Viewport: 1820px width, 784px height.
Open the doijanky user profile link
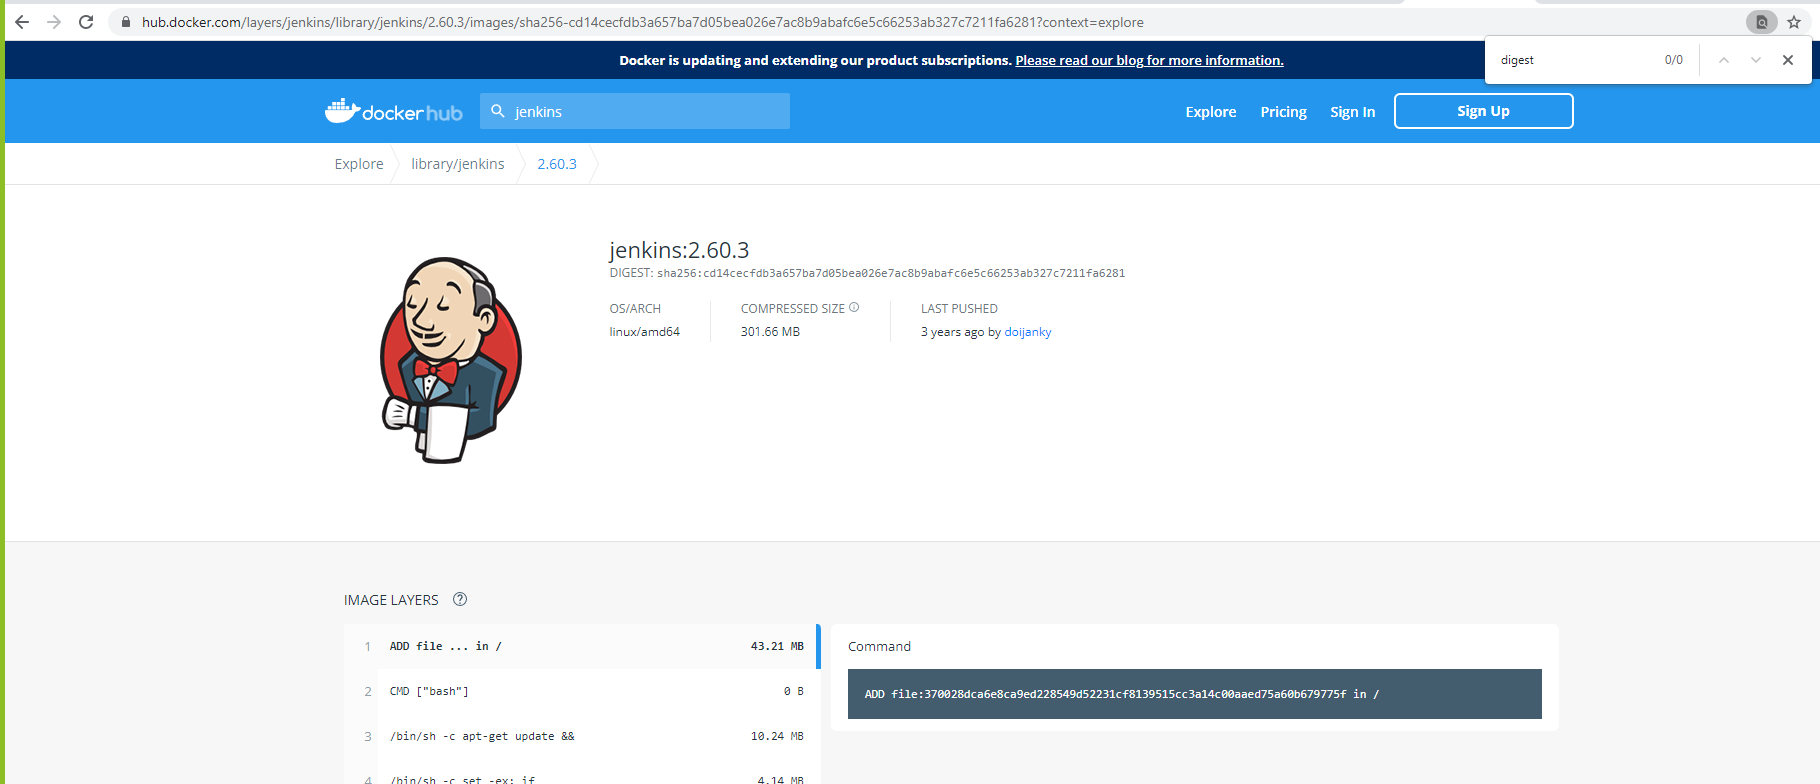click(x=1028, y=332)
